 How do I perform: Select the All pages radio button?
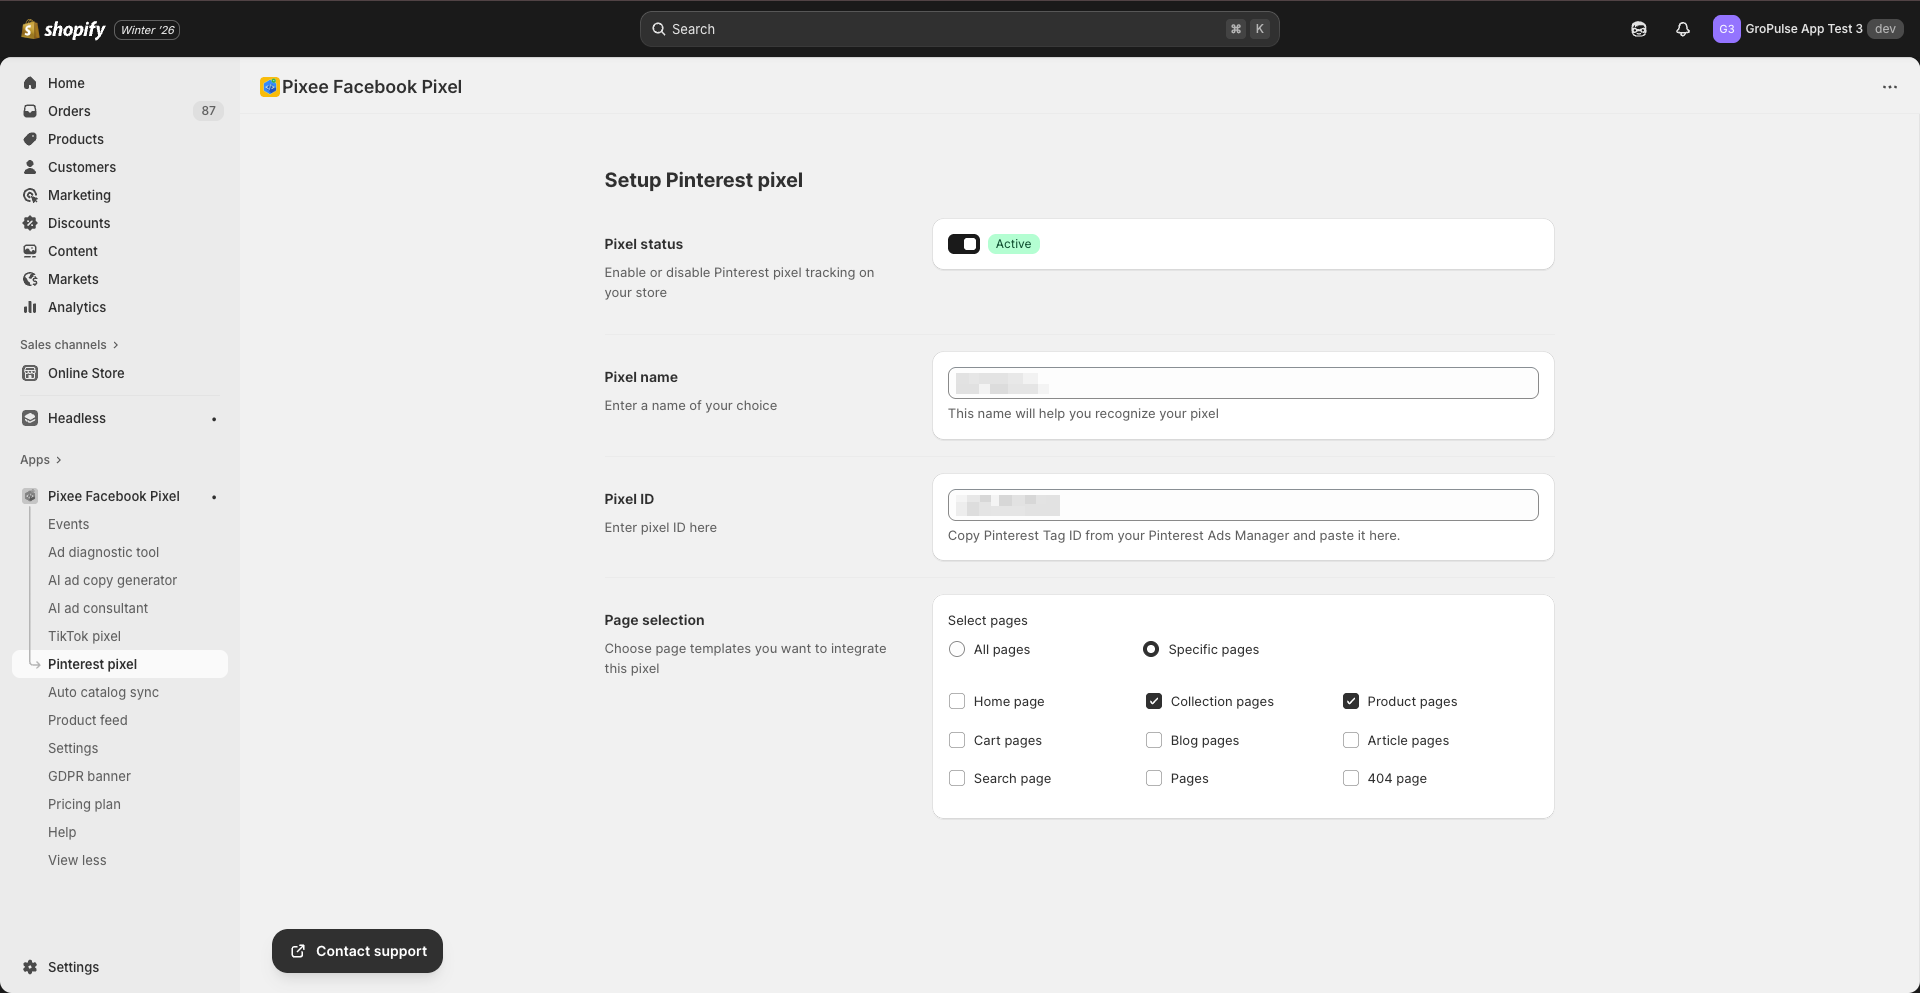pyautogui.click(x=957, y=649)
